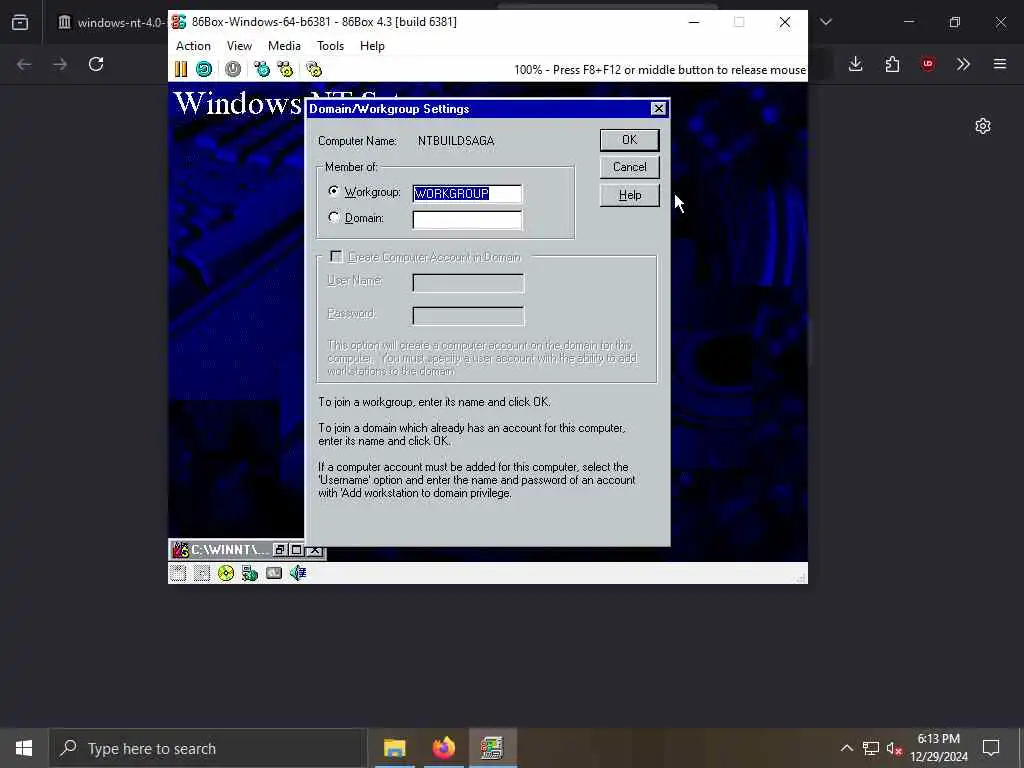Open the Firefox hamburger application menu
Image resolution: width=1024 pixels, height=768 pixels.
tap(1000, 64)
